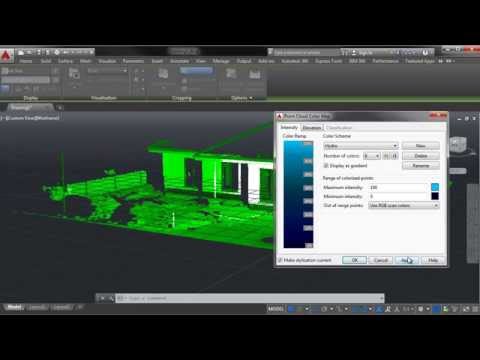Open the Insert ribbon tab
480x360 pixels.
157,61
